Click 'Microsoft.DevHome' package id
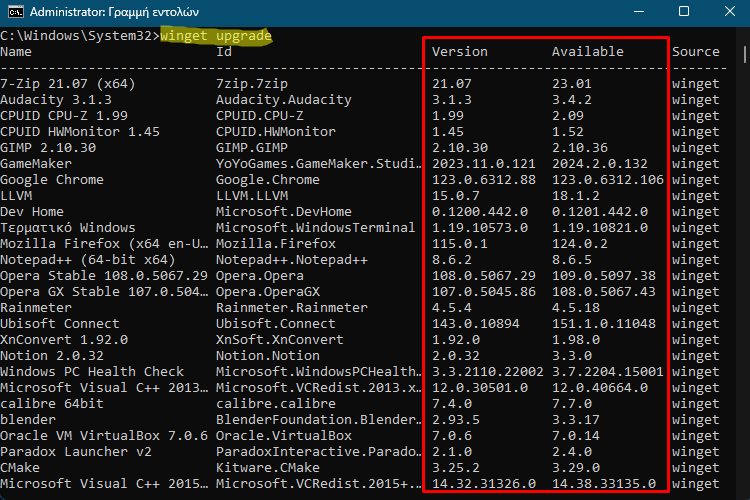 [x=284, y=211]
